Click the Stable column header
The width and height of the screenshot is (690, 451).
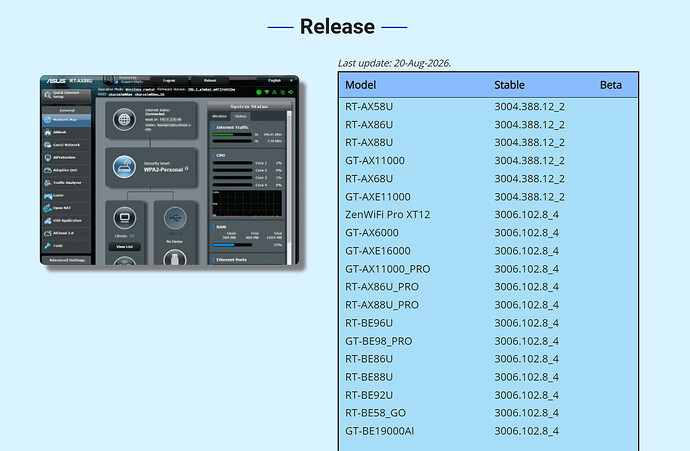pyautogui.click(x=509, y=85)
